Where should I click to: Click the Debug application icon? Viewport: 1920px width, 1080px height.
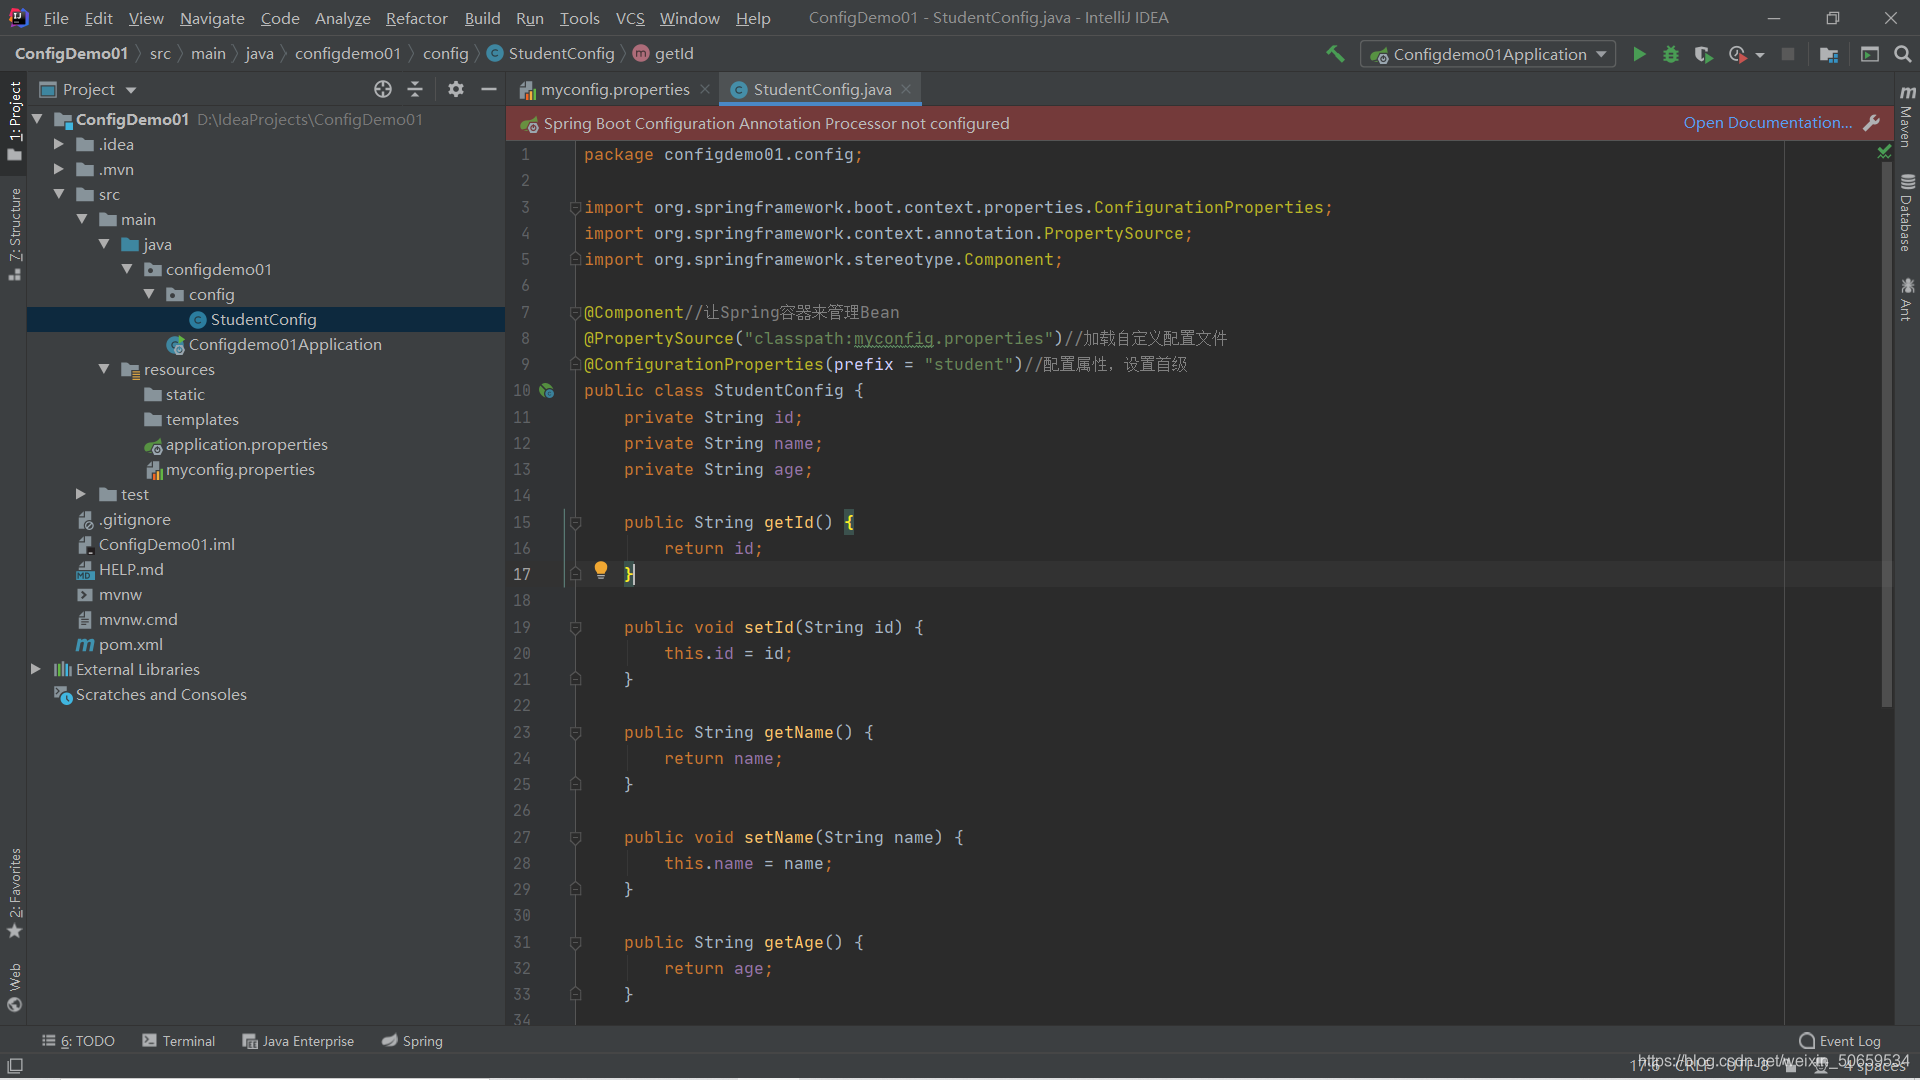pyautogui.click(x=1671, y=54)
